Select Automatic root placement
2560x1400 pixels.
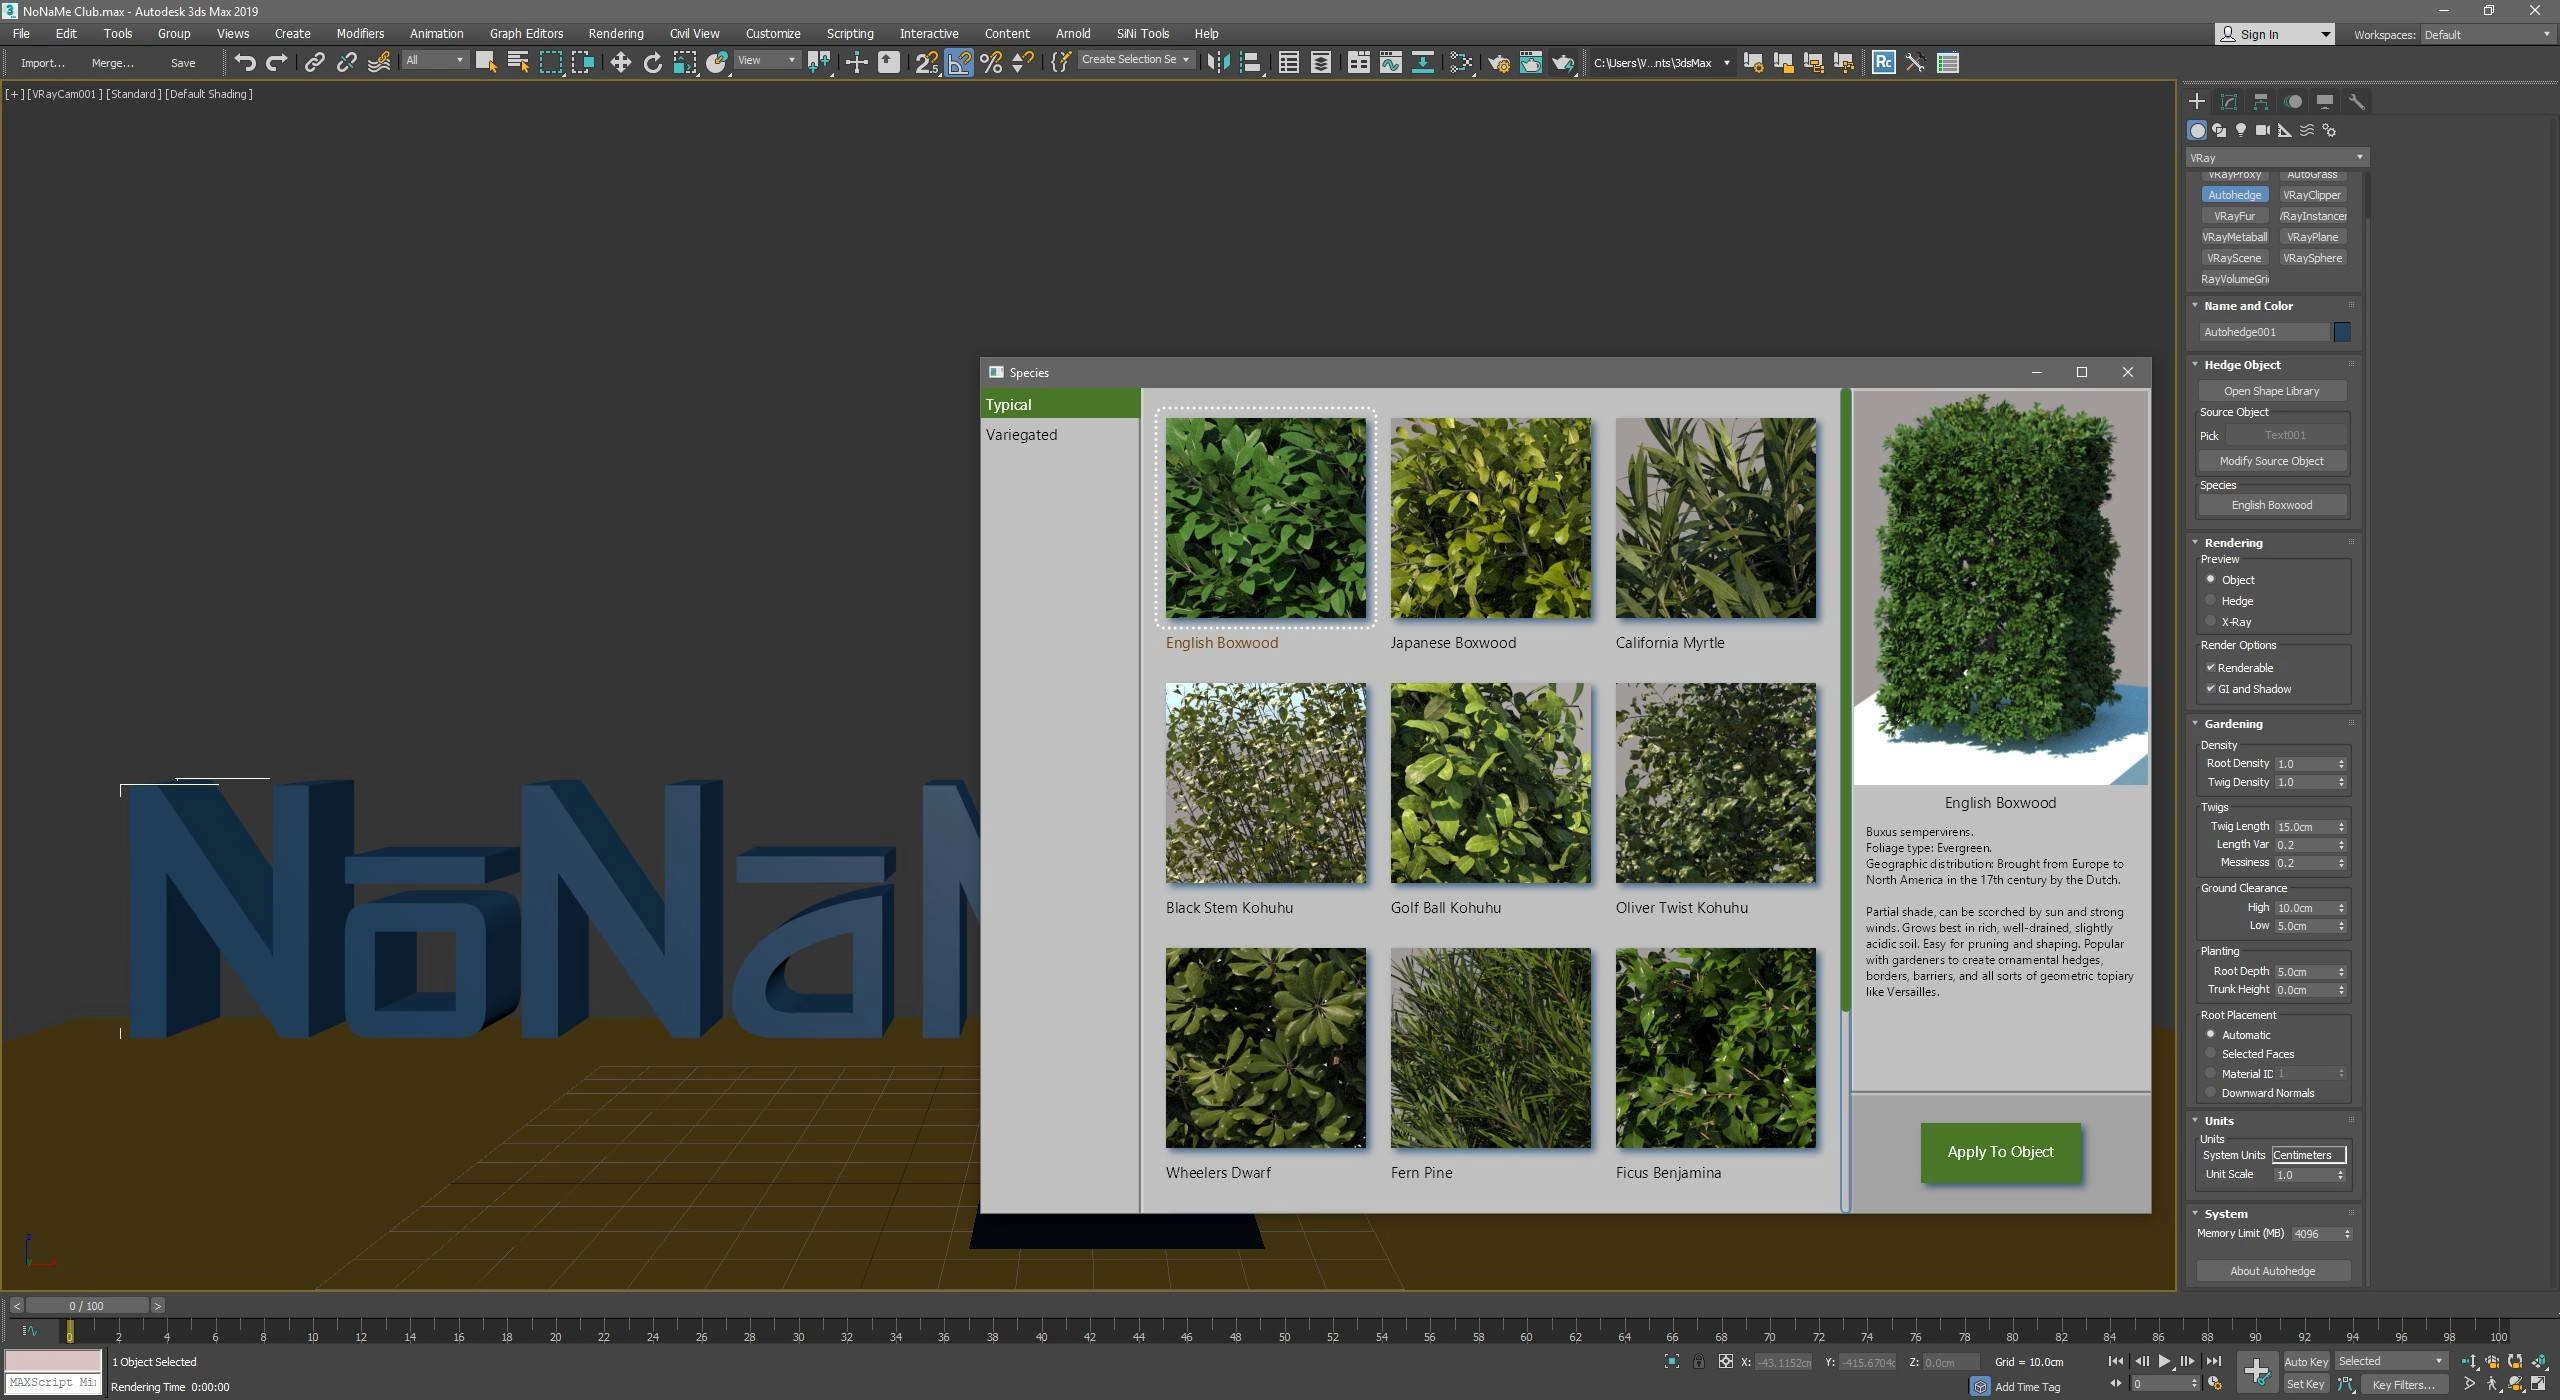(2211, 1034)
